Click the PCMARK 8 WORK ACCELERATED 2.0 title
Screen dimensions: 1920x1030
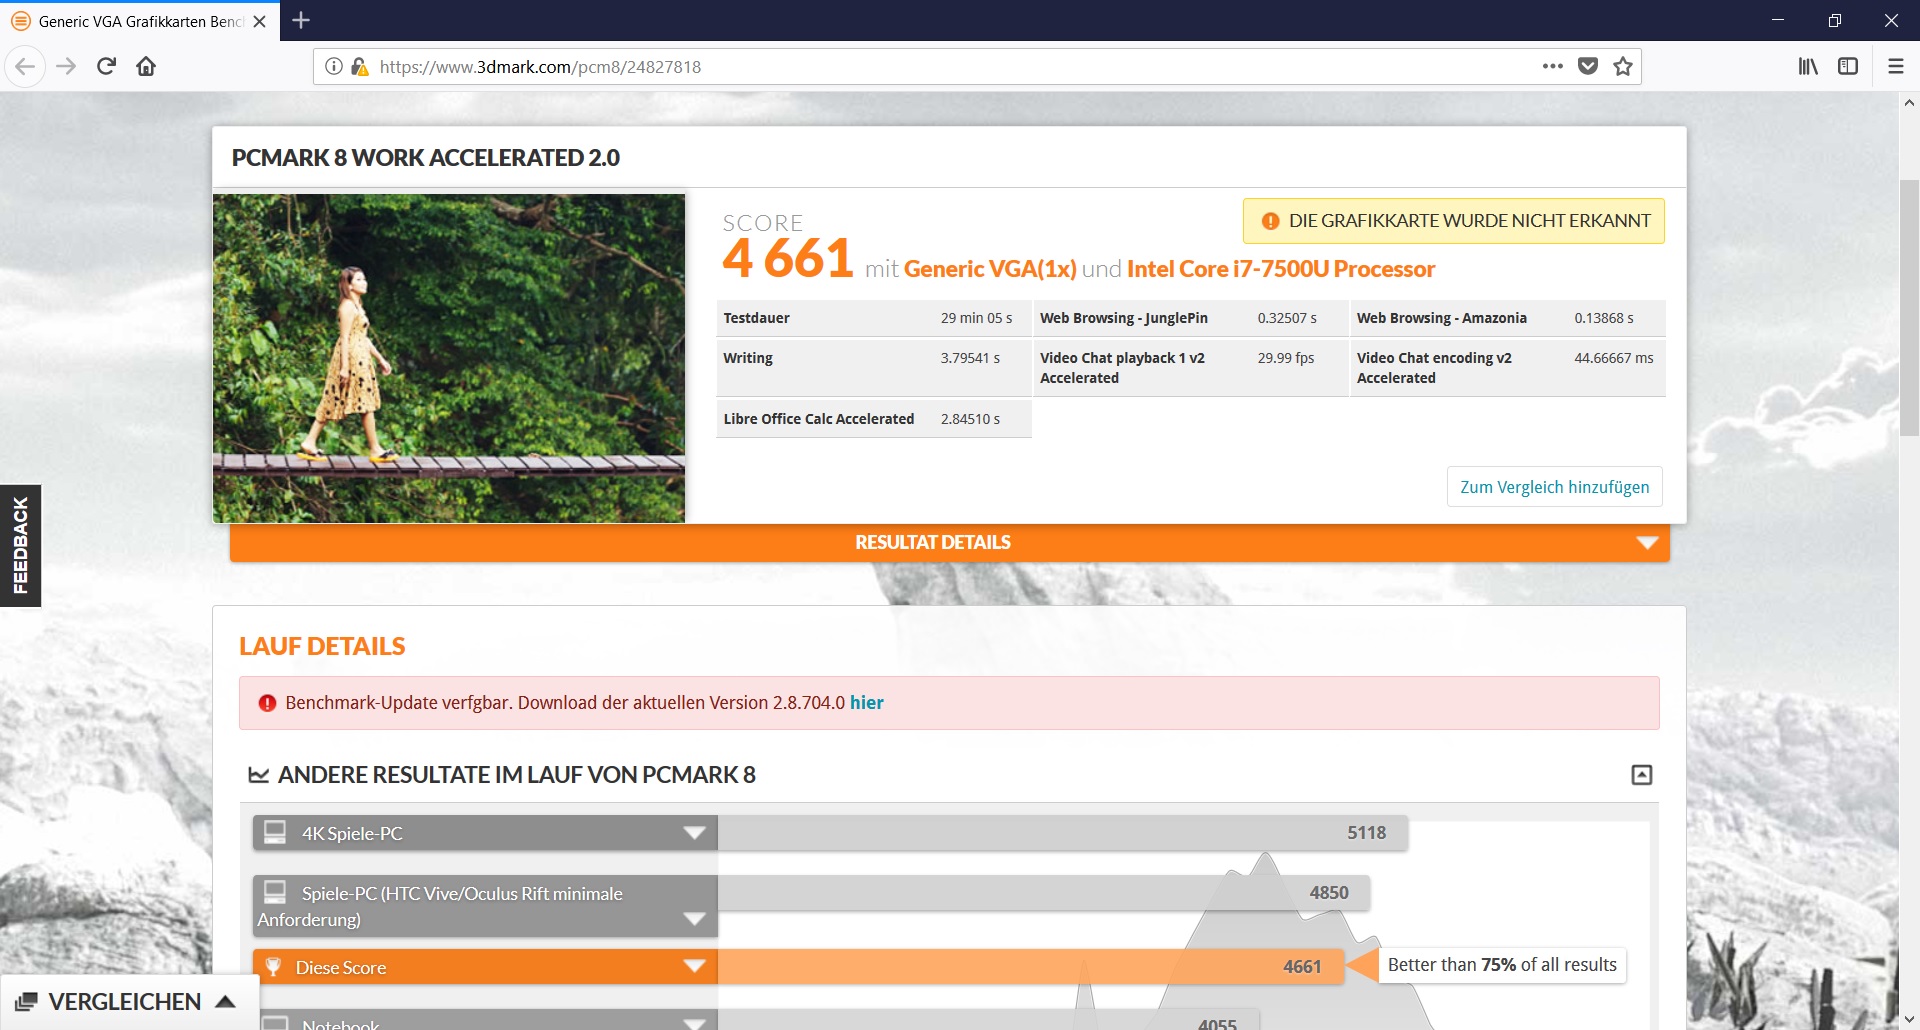426,158
